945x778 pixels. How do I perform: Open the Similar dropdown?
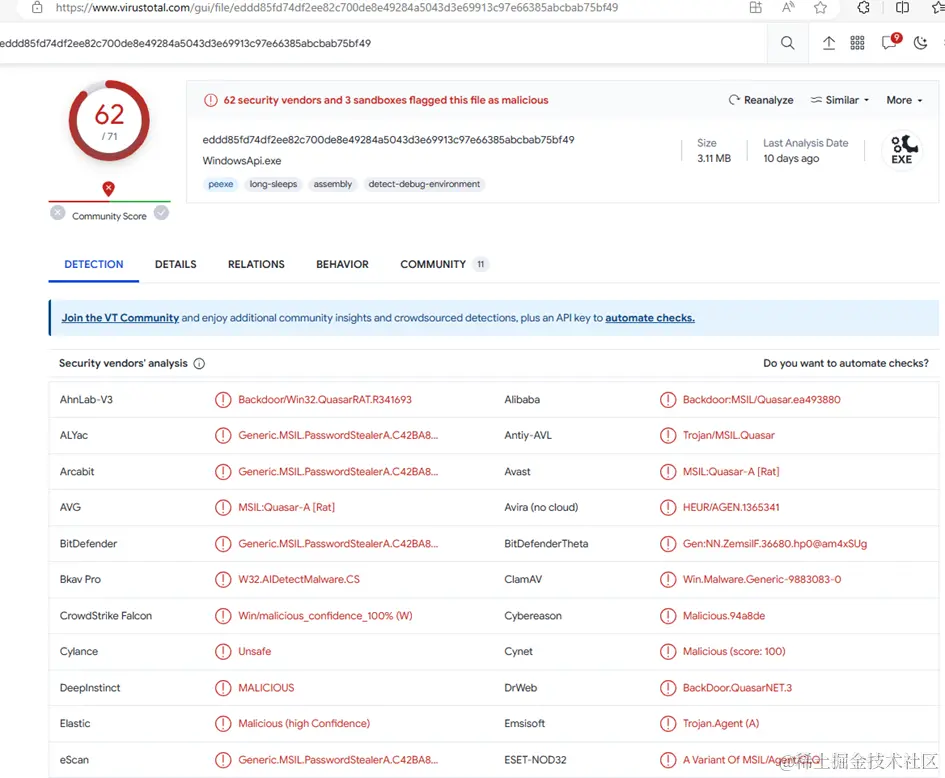point(840,100)
